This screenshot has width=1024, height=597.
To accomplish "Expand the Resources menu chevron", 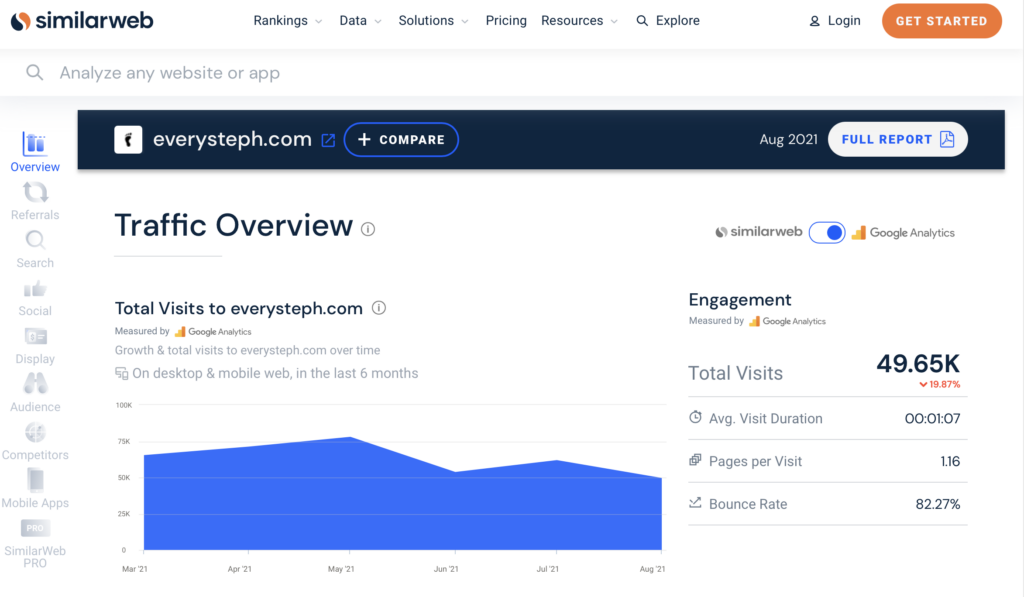I will 614,20.
